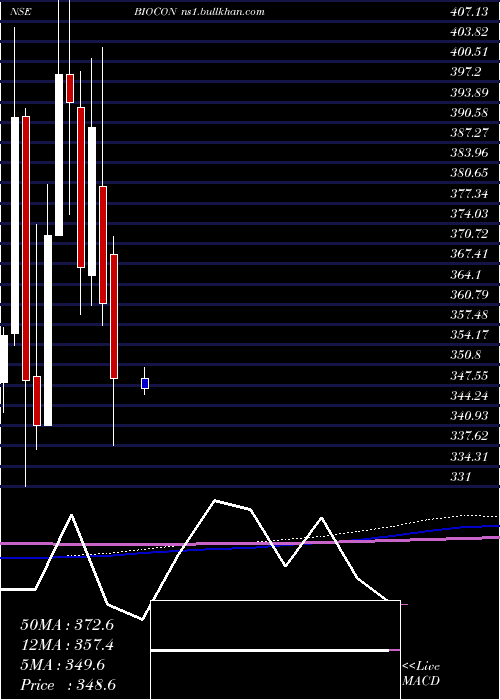Click the 50MA : 372.6 readout
The height and width of the screenshot is (700, 500).
click(67, 625)
